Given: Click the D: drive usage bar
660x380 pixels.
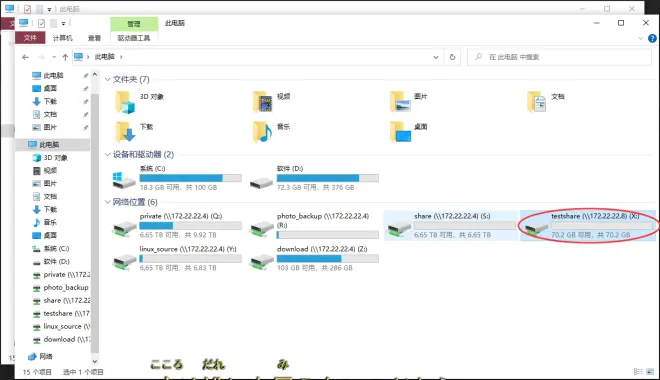Looking at the screenshot, I should click(x=327, y=178).
